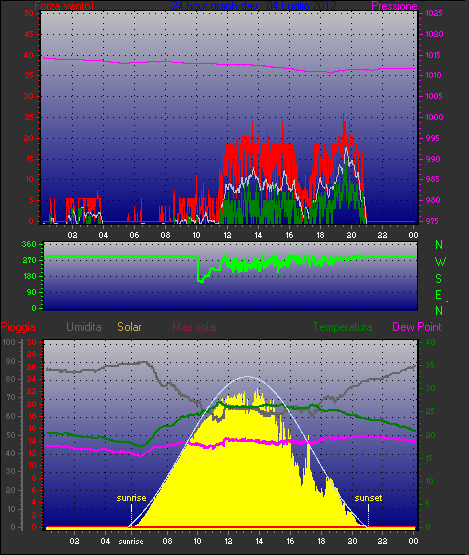Click the grey 'Umidita' legend label
Viewport: 469px width, 555px height.
point(84,327)
